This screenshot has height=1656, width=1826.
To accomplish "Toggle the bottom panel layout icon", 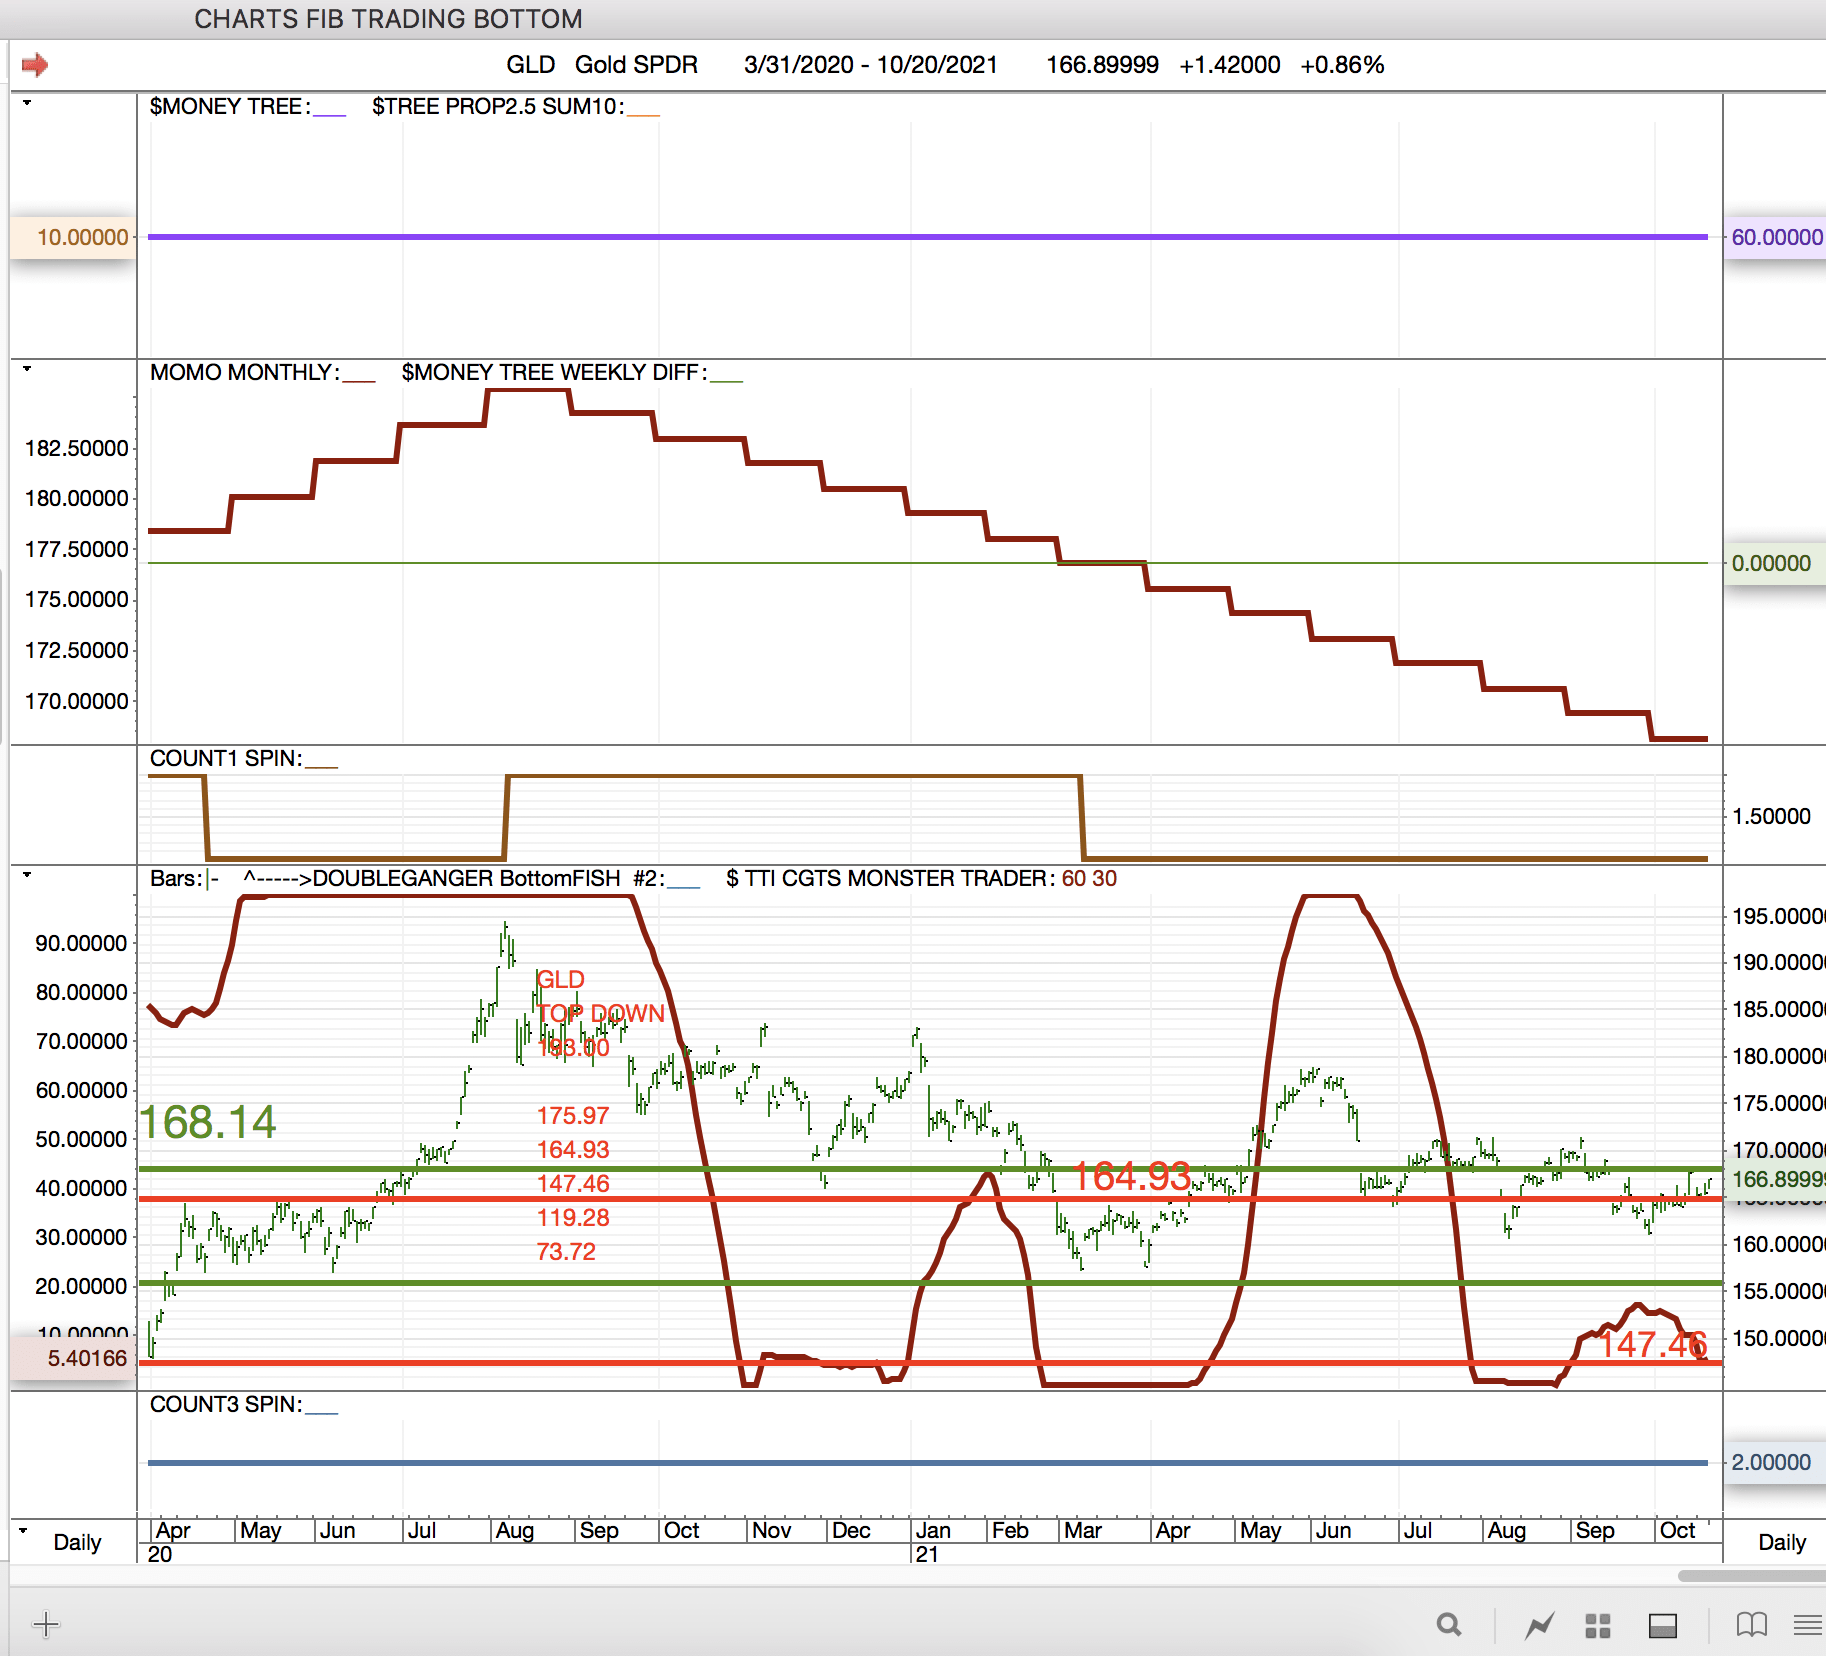I will [1663, 1626].
